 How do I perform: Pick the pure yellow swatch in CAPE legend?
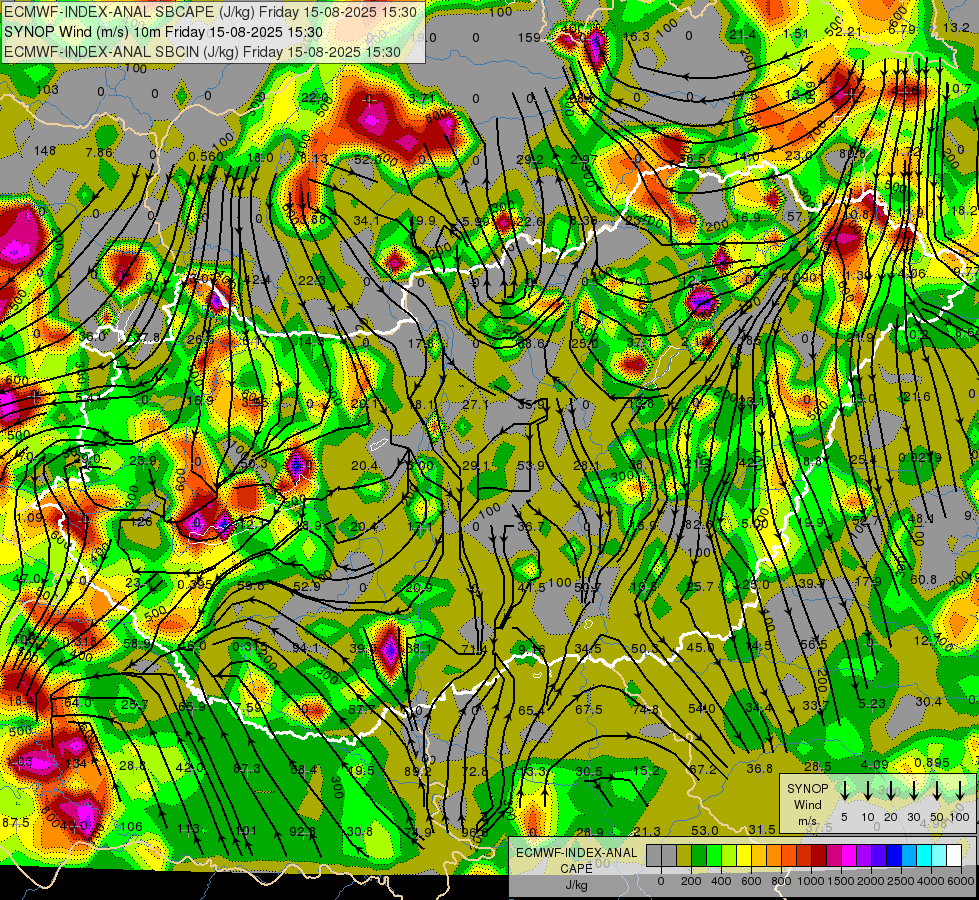744,856
